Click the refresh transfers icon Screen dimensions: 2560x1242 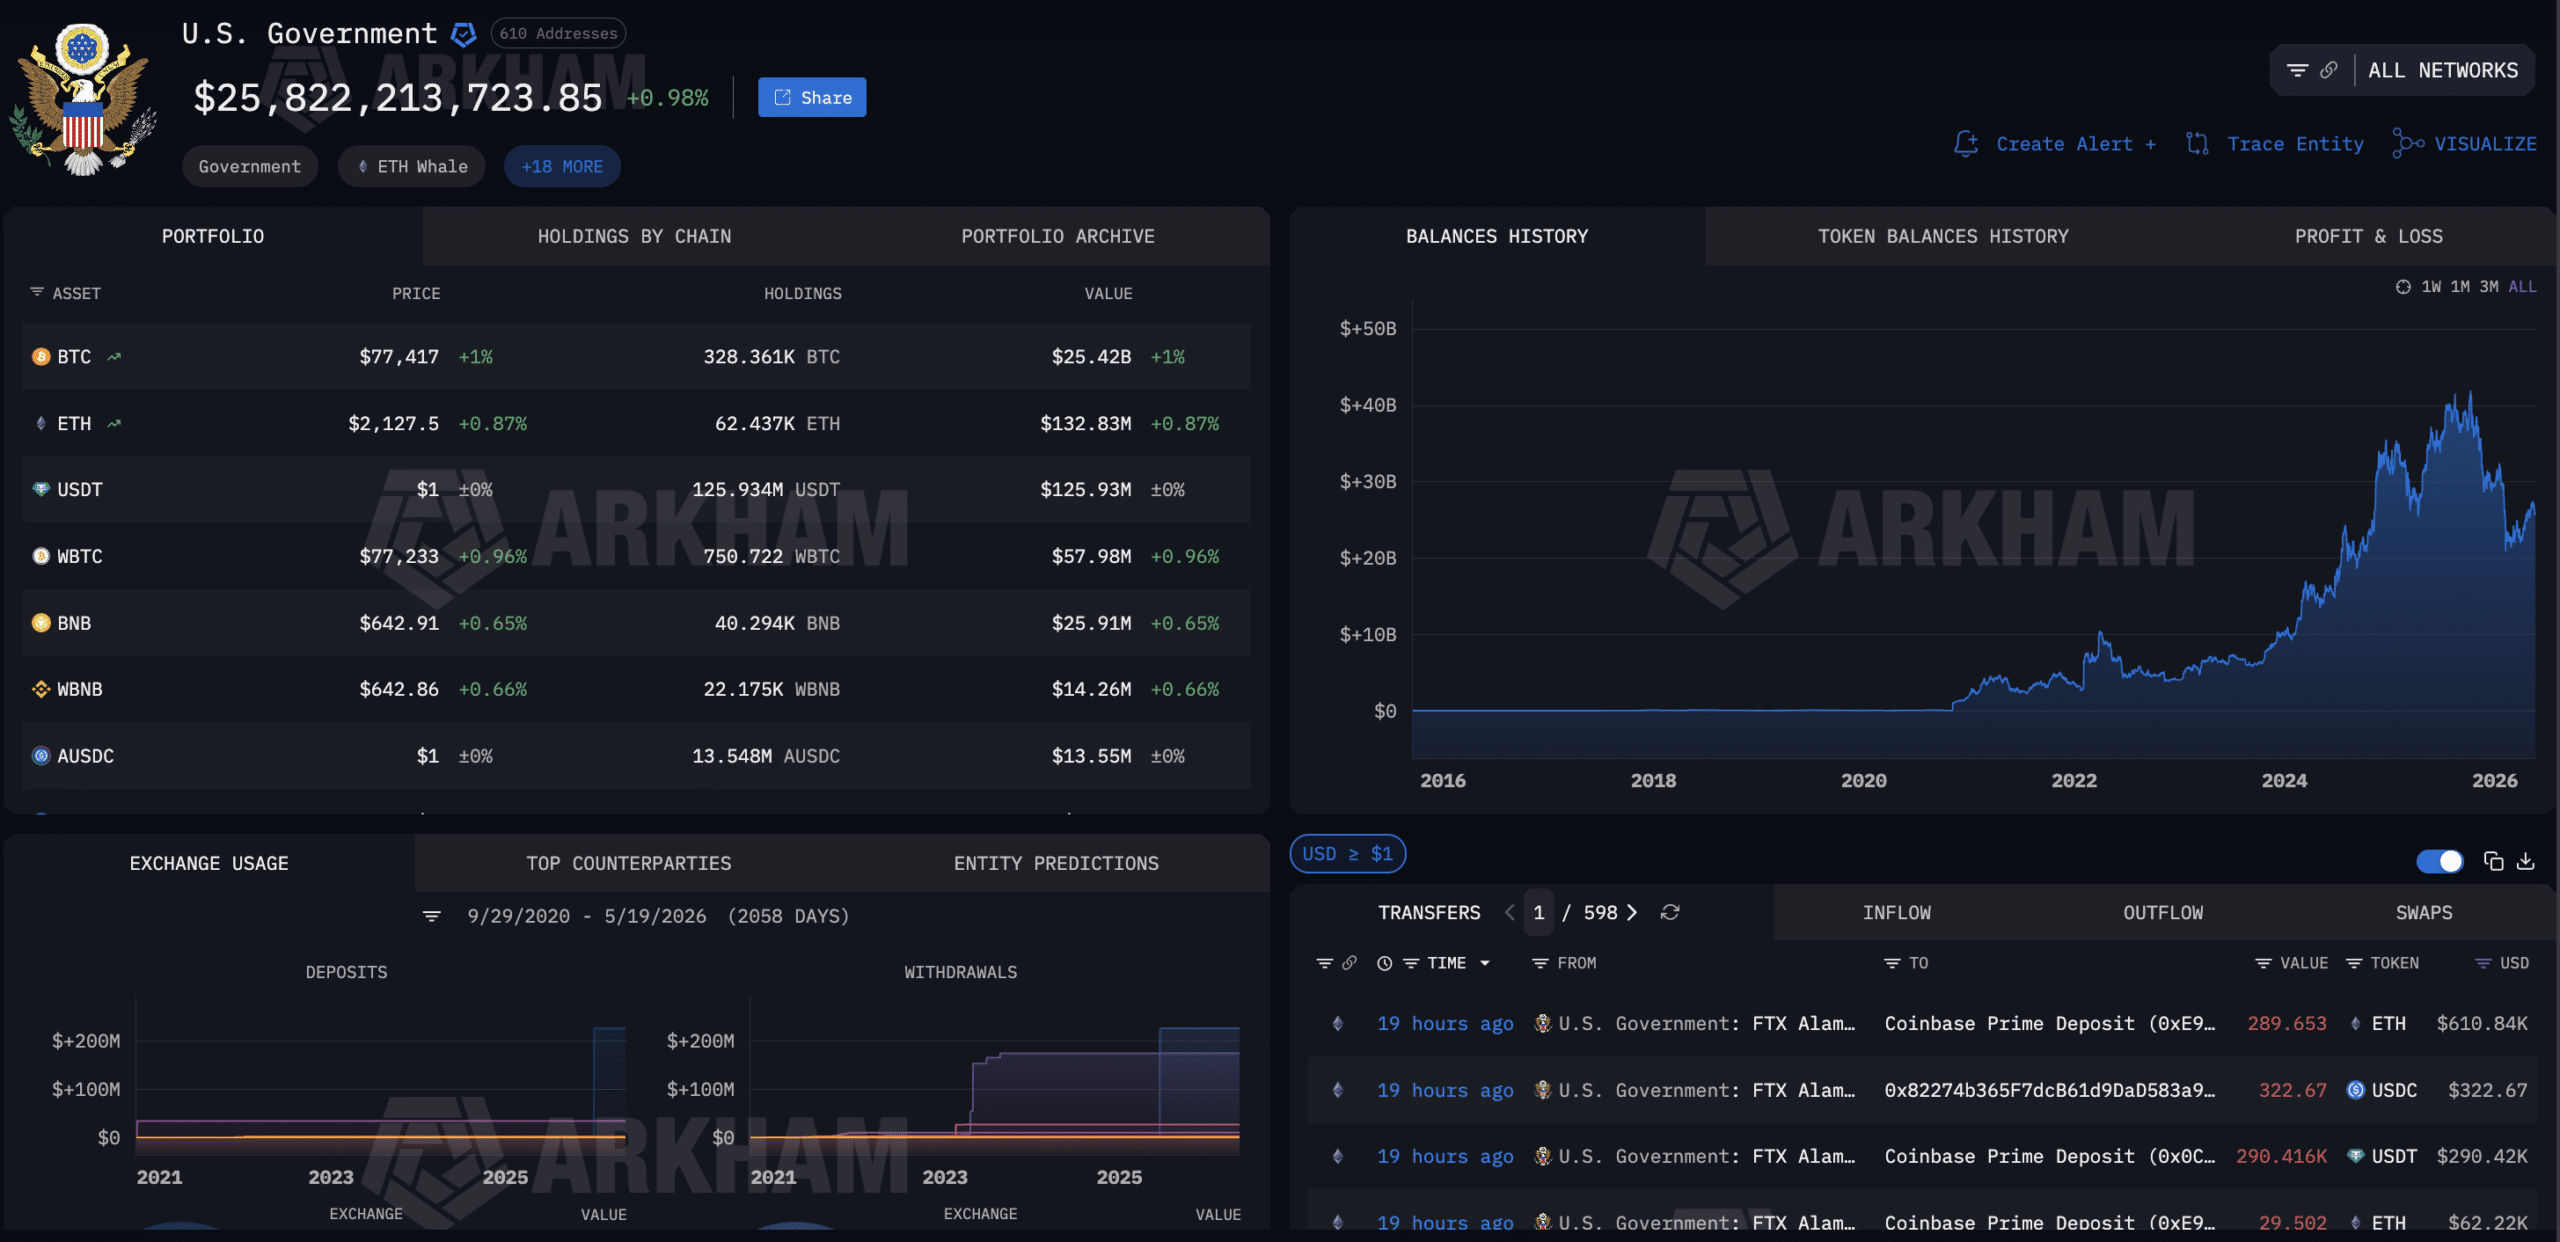click(x=1670, y=912)
